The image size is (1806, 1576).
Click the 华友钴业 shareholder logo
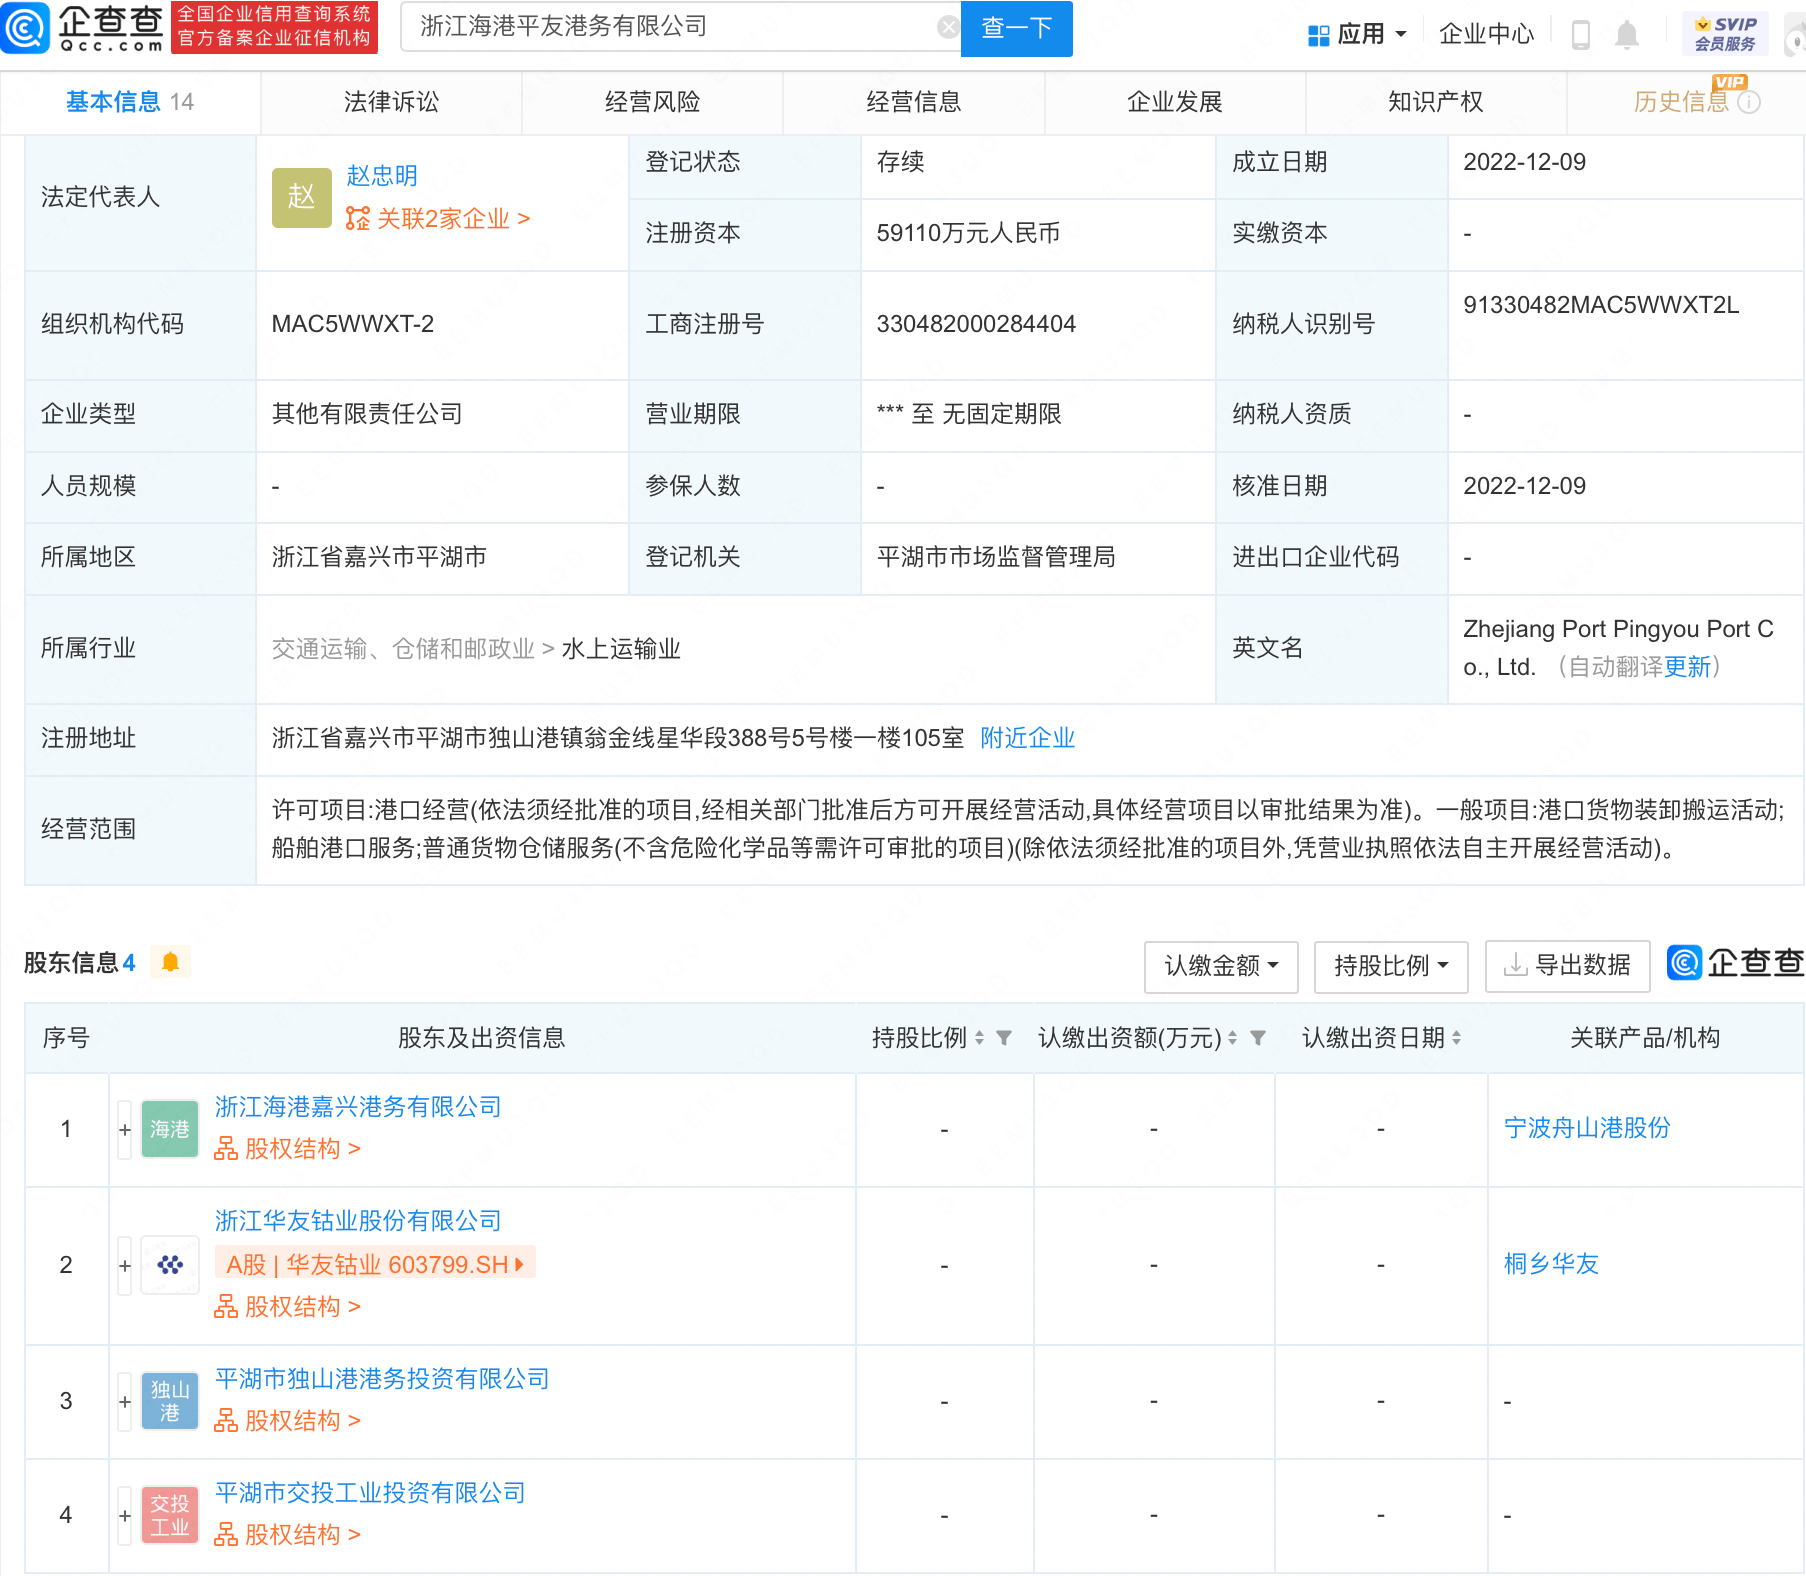(x=170, y=1265)
